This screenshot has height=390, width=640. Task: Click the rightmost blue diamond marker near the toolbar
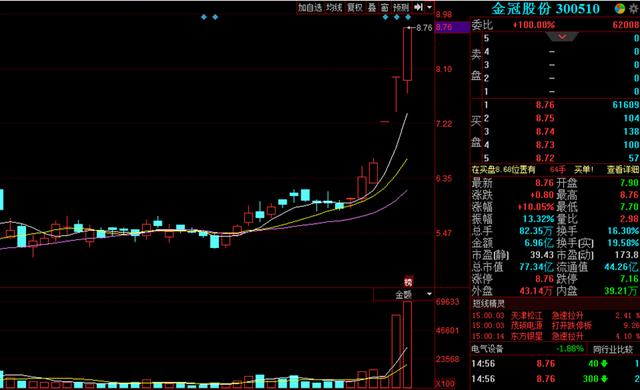408,17
